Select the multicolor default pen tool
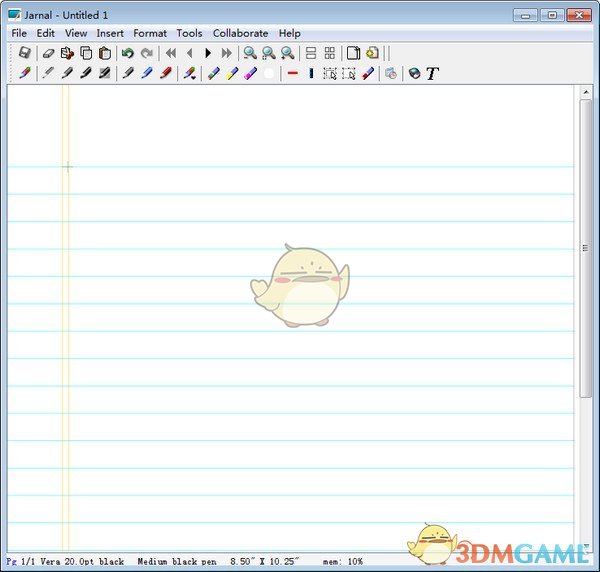The width and height of the screenshot is (600, 572). click(x=25, y=73)
